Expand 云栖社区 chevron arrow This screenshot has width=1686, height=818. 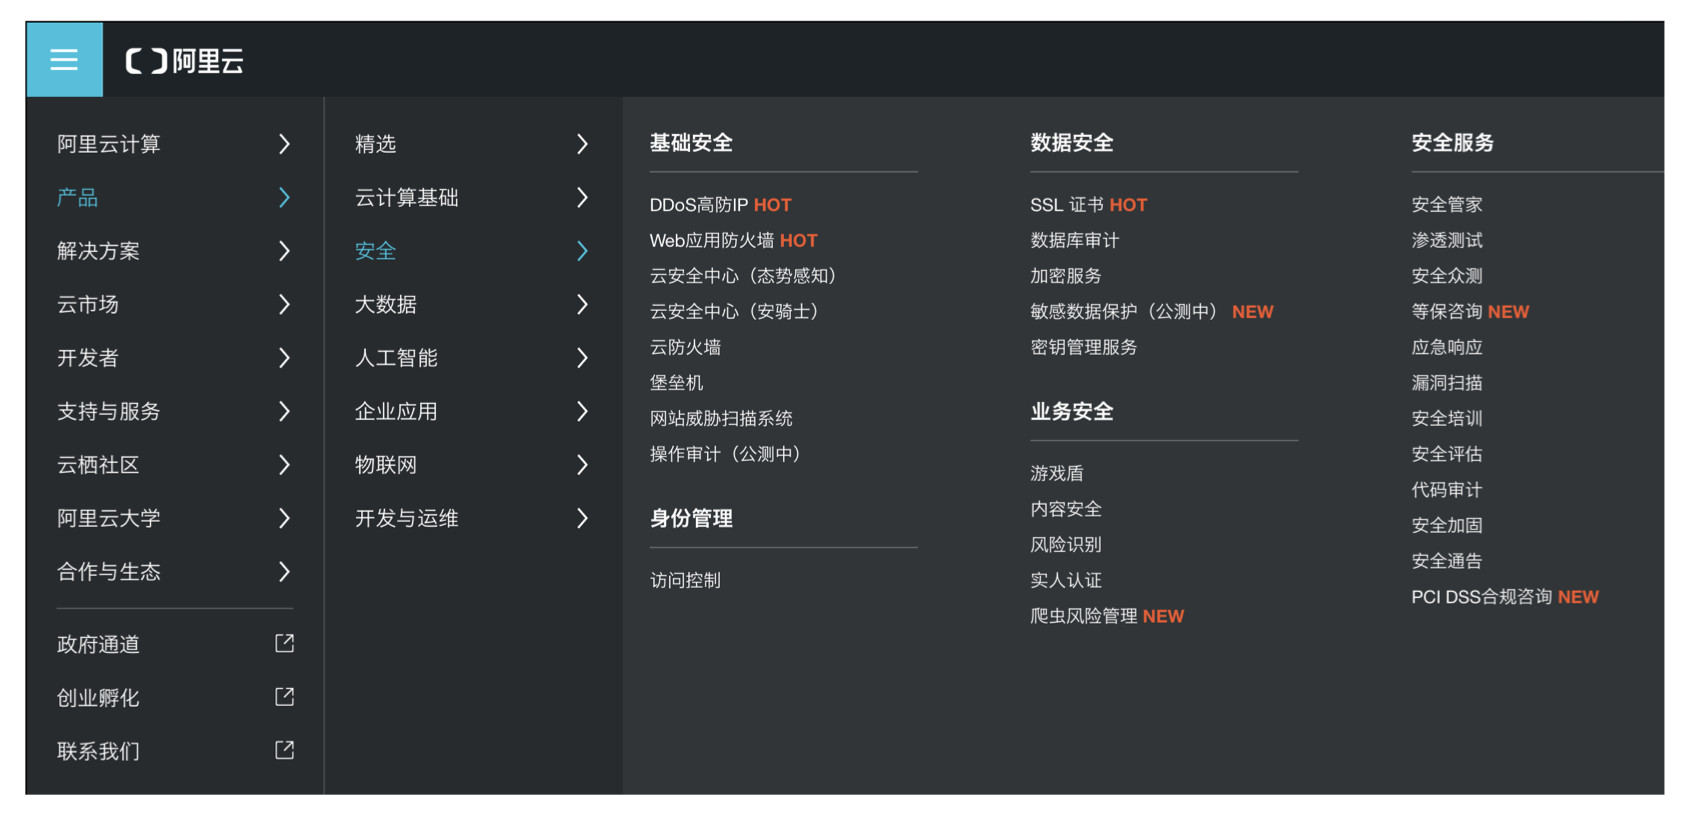click(x=284, y=465)
